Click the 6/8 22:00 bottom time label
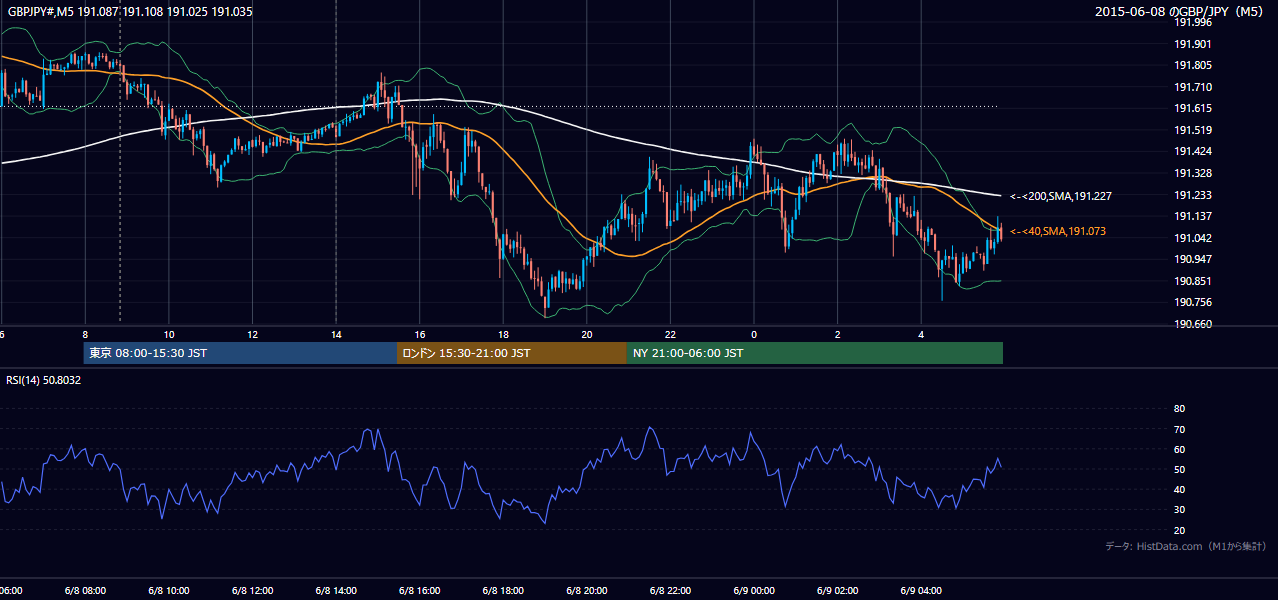This screenshot has height=600, width=1278. pyautogui.click(x=669, y=591)
